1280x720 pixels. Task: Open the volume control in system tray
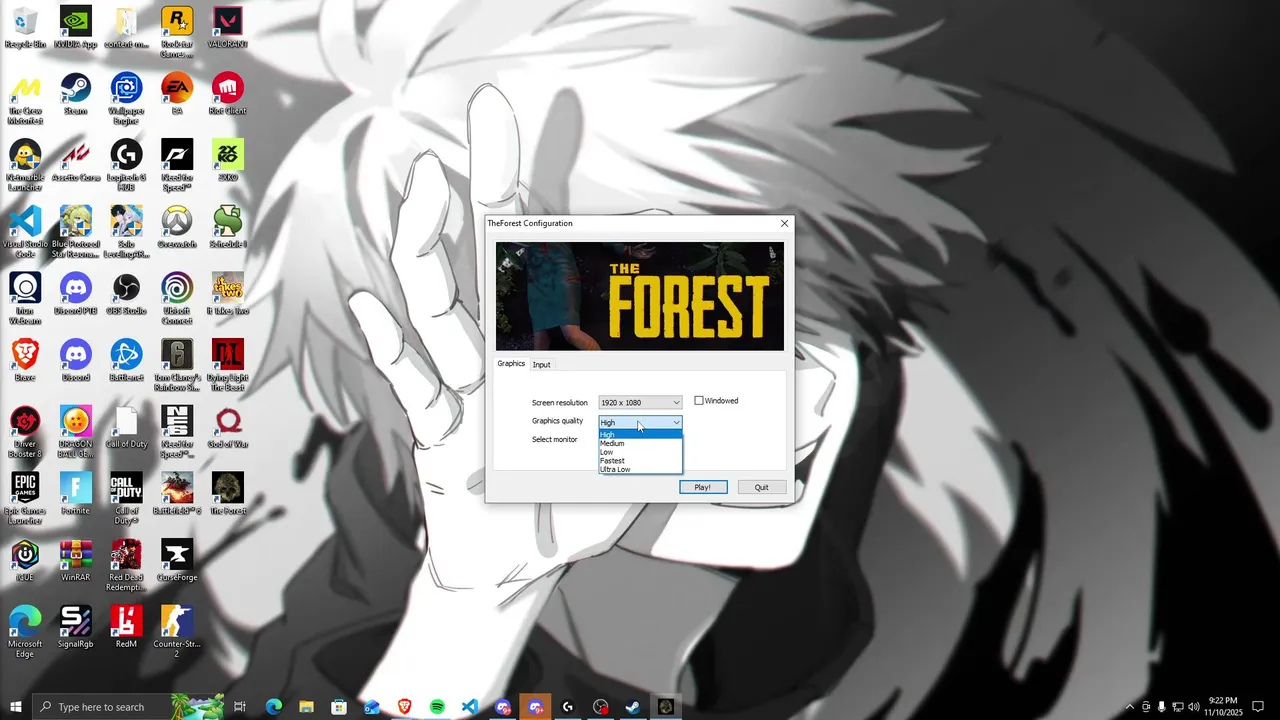pos(1193,707)
